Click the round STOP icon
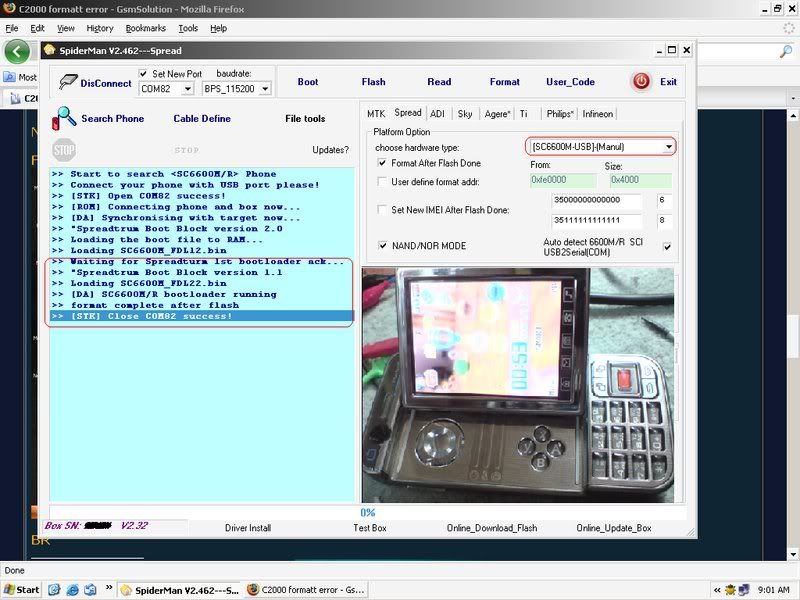800x600 pixels. pos(64,150)
